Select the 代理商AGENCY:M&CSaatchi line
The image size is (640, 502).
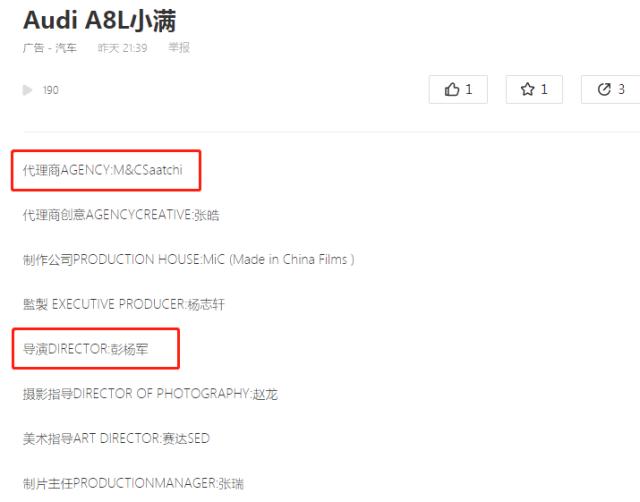pos(102,170)
